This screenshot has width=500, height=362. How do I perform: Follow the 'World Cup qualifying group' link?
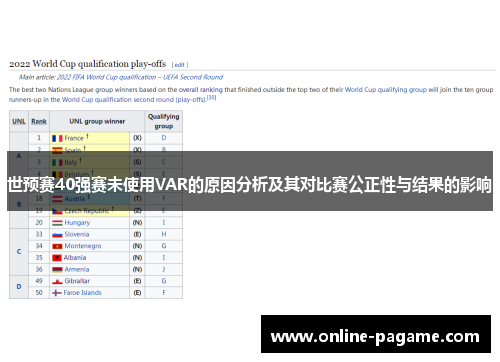(x=386, y=90)
